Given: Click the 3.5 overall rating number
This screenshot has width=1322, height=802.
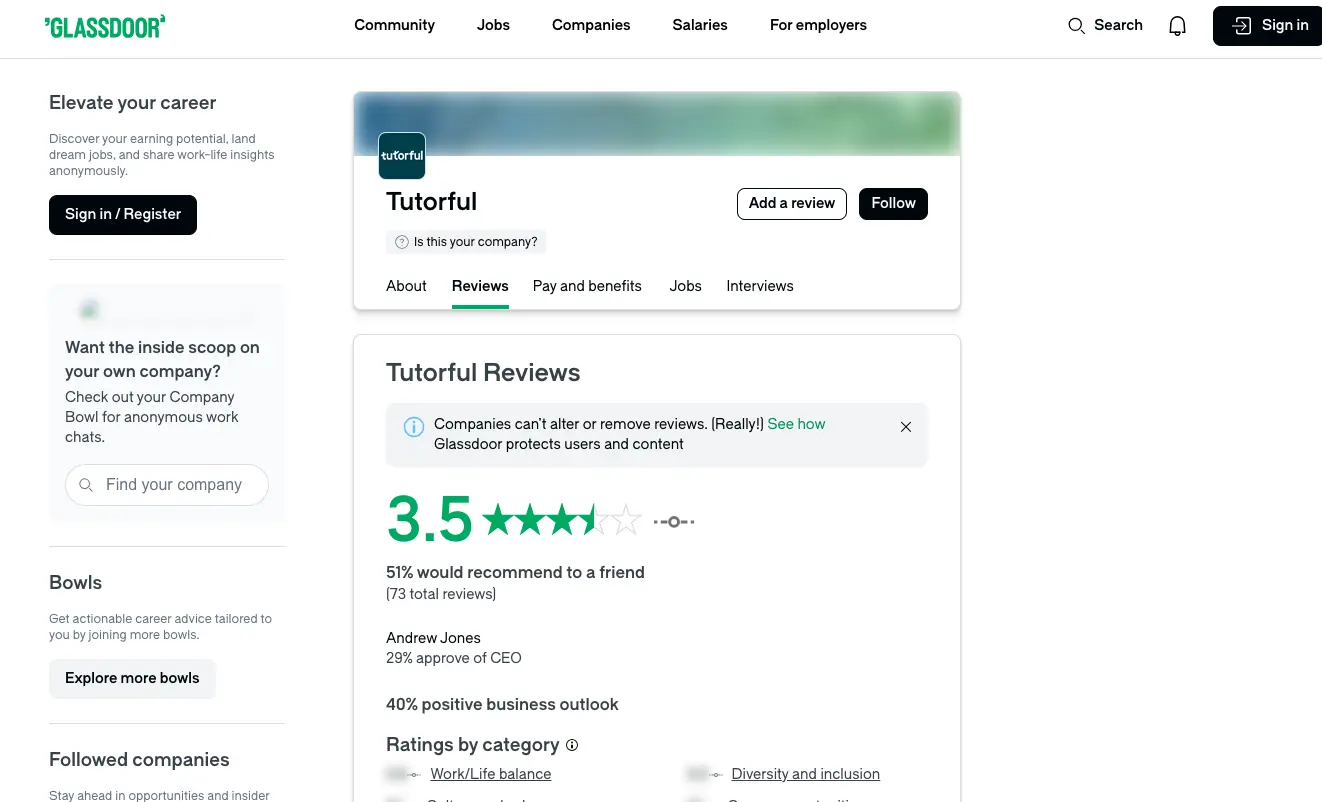Looking at the screenshot, I should [x=429, y=520].
